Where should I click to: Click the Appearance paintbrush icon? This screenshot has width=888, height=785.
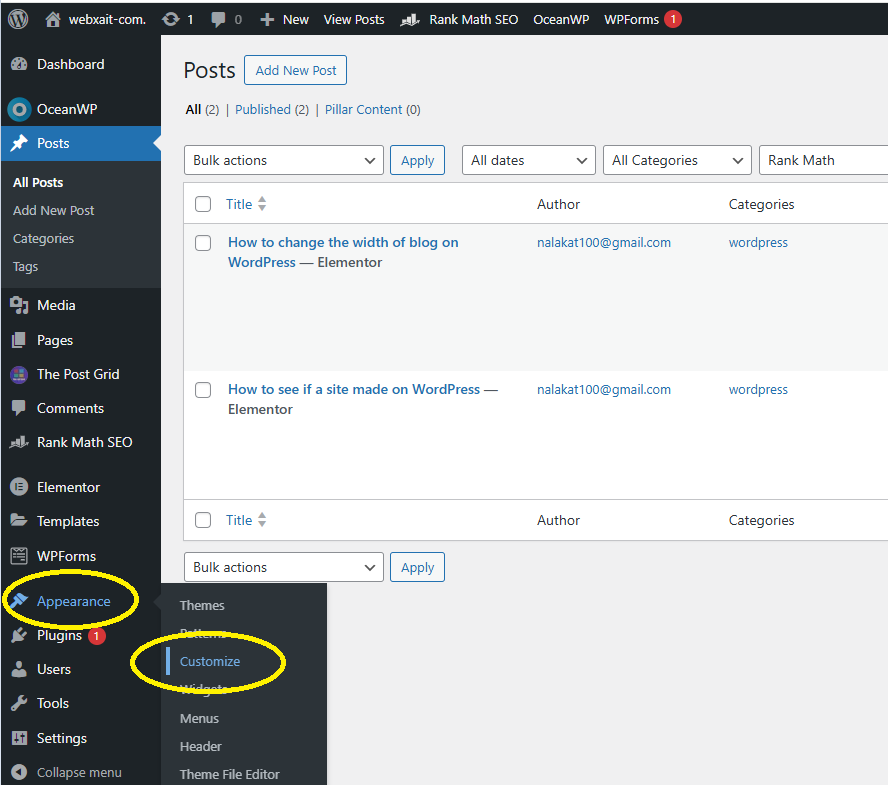click(x=19, y=601)
